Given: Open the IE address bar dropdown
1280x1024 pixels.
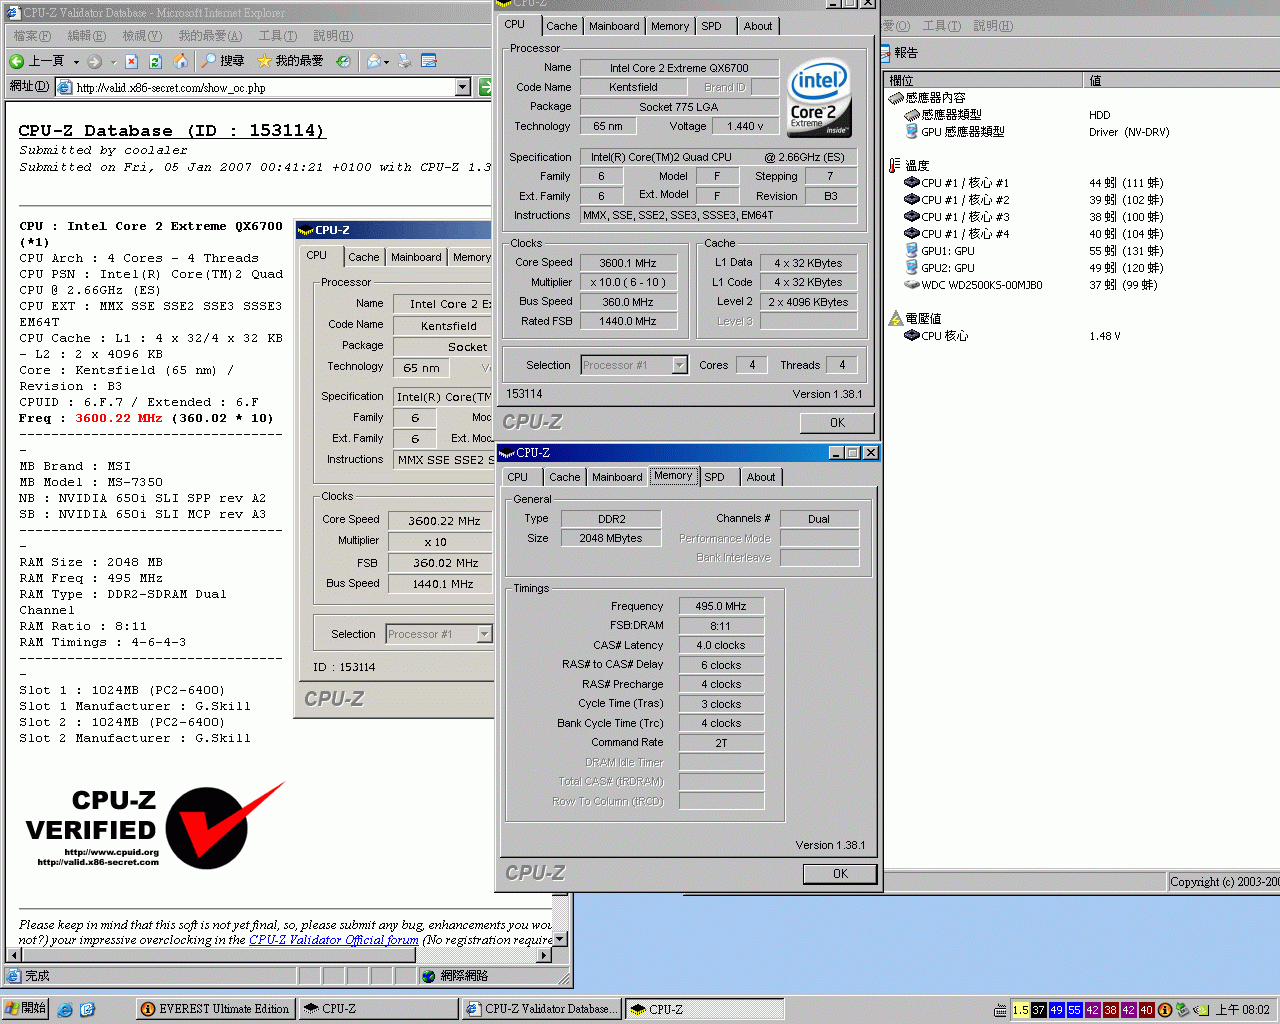Looking at the screenshot, I should pyautogui.click(x=462, y=87).
